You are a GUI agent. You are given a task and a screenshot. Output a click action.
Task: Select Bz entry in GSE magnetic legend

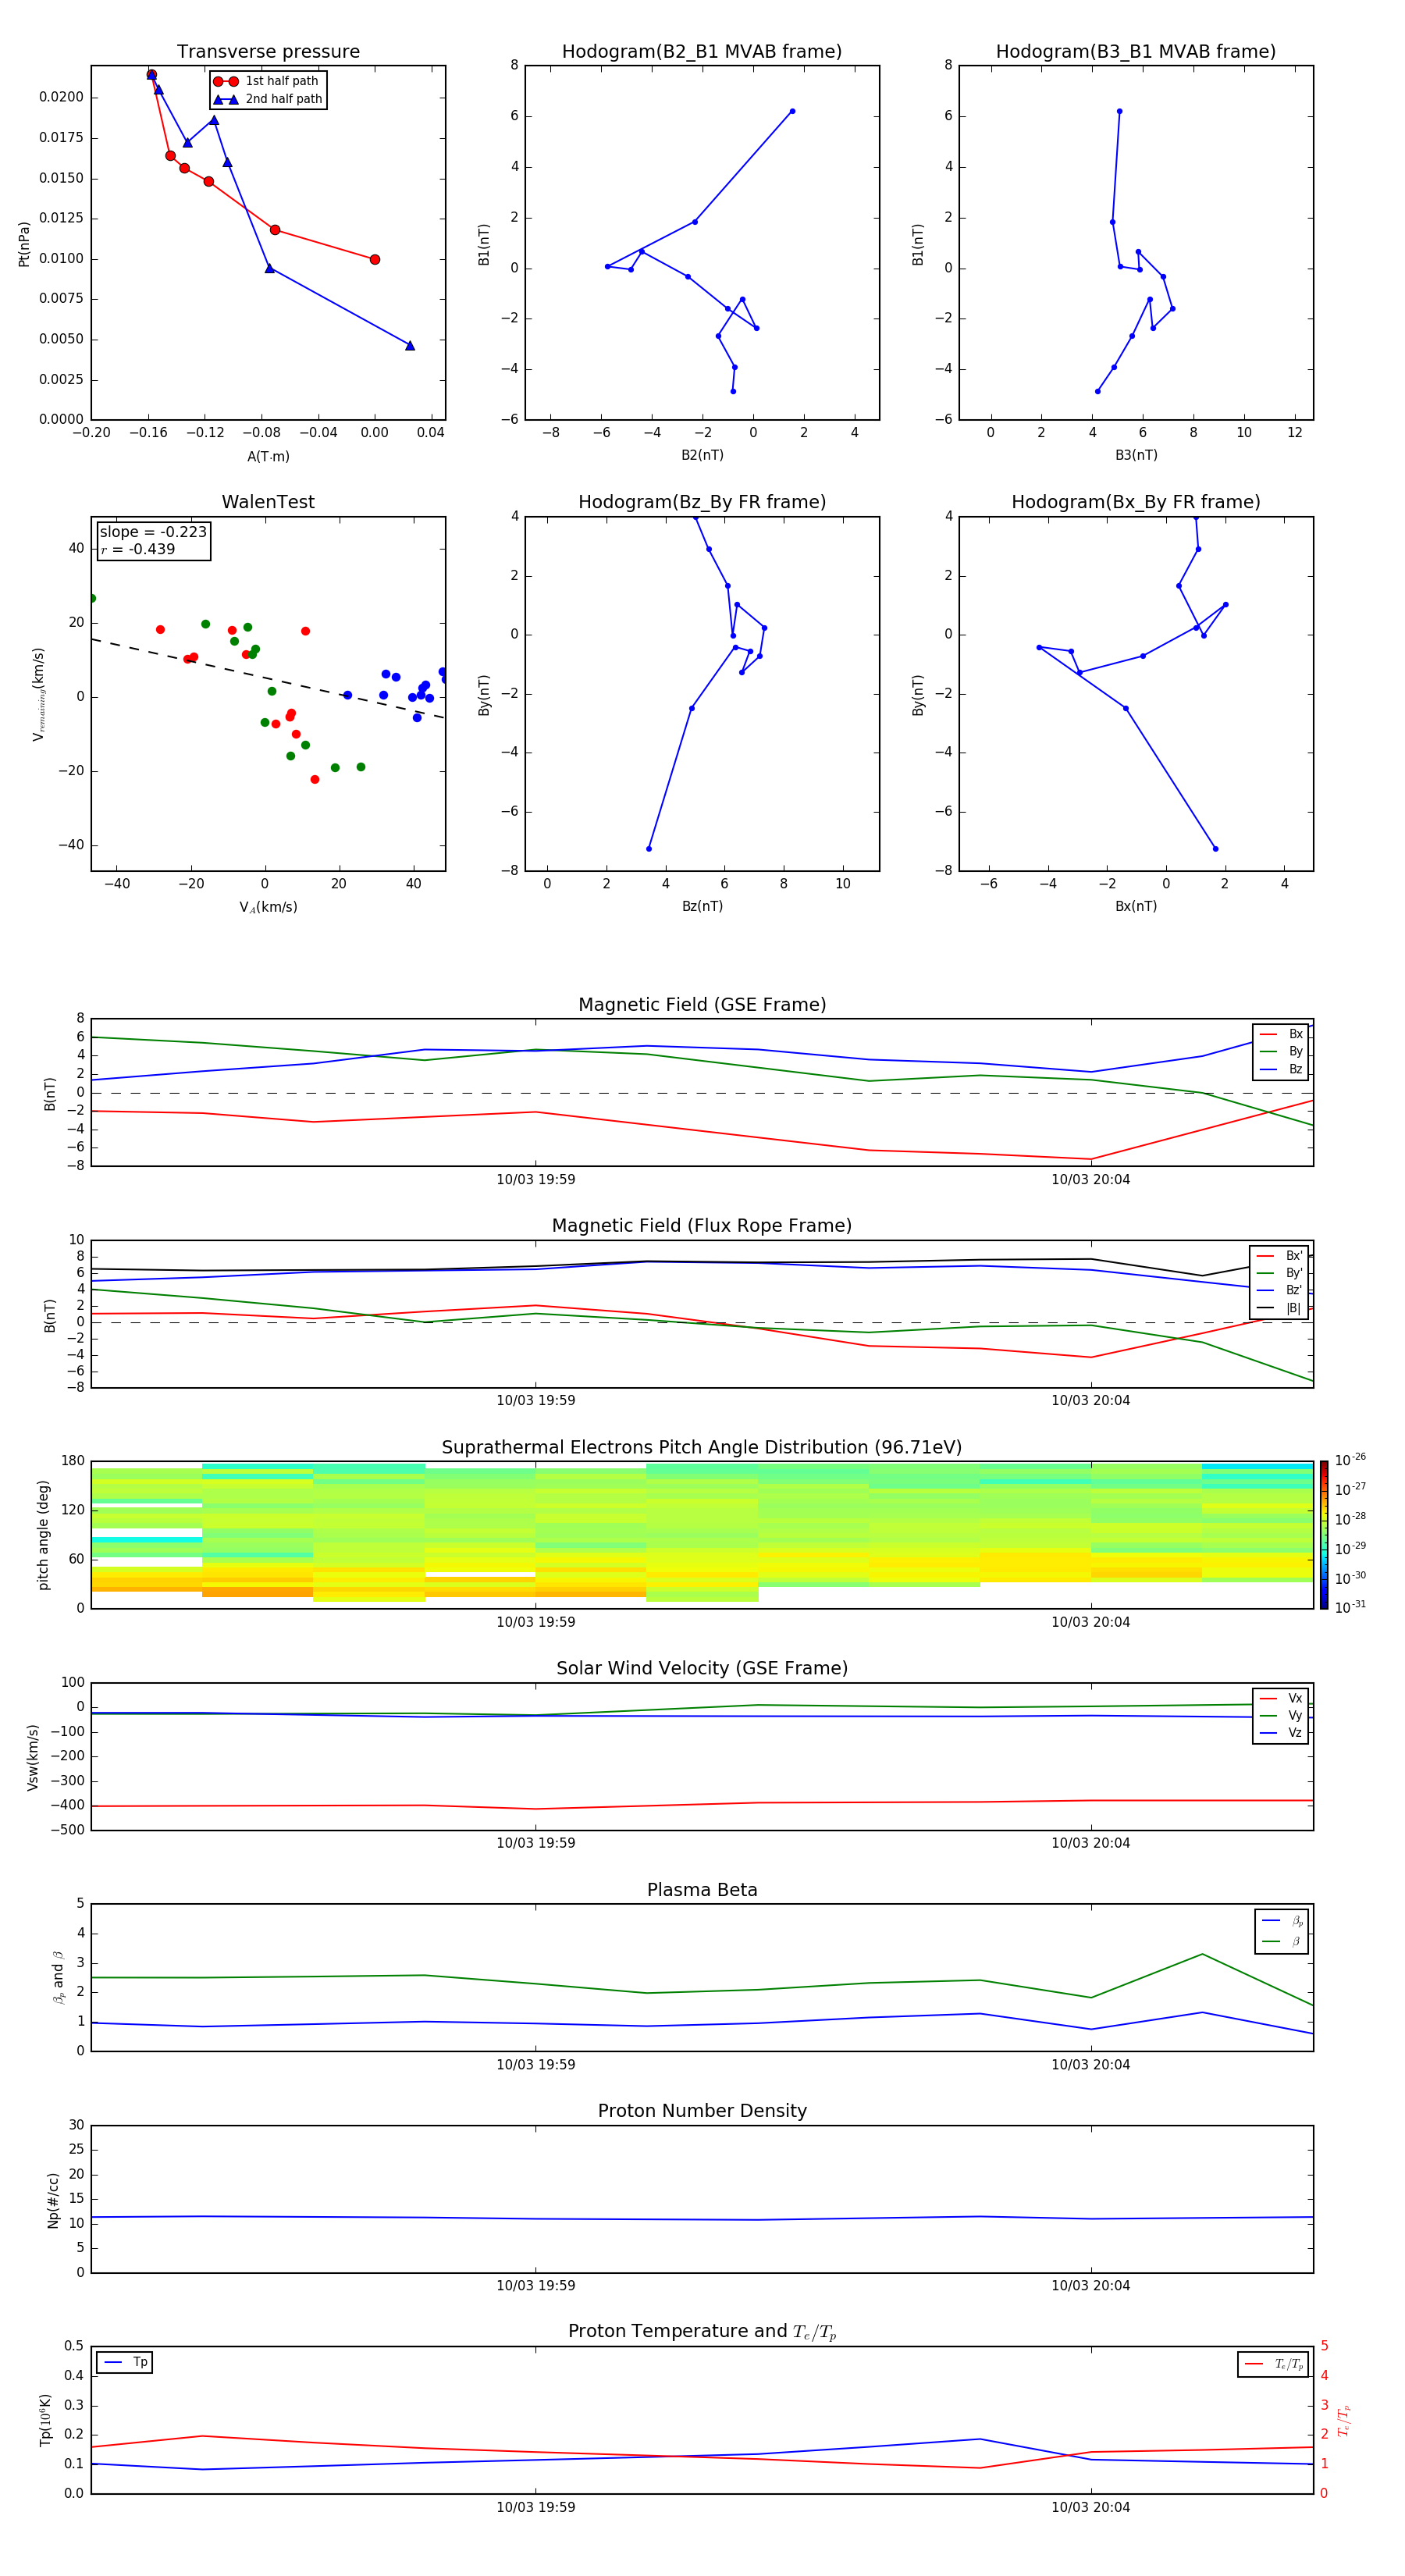(x=1281, y=1070)
